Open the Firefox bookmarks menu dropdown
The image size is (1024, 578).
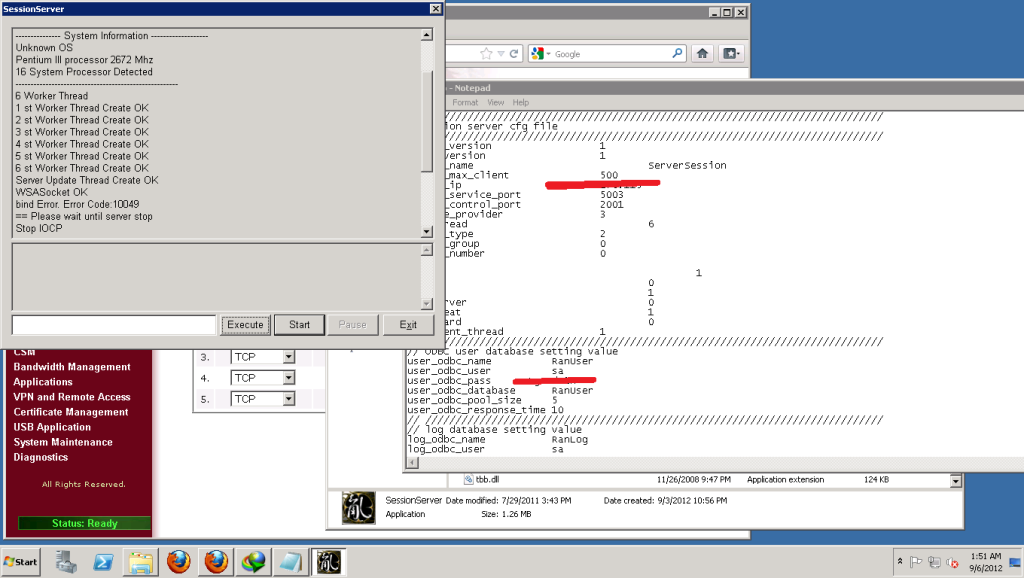[730, 54]
